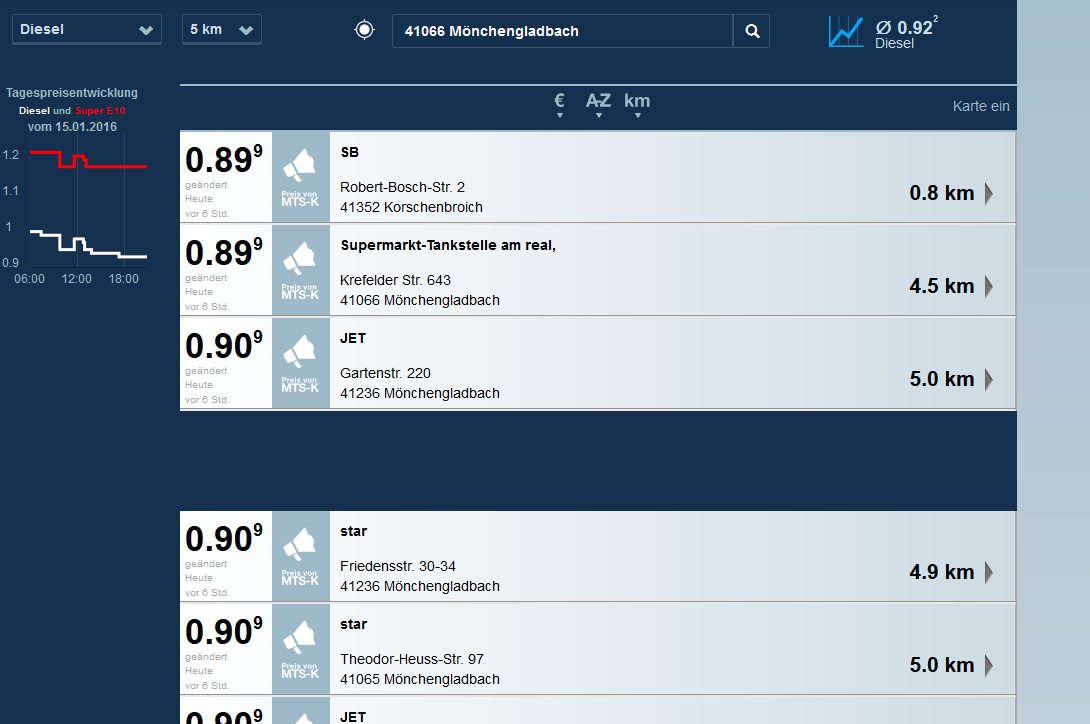Click the 0.89 price of SB station
The image size is (1090, 724).
(x=224, y=159)
